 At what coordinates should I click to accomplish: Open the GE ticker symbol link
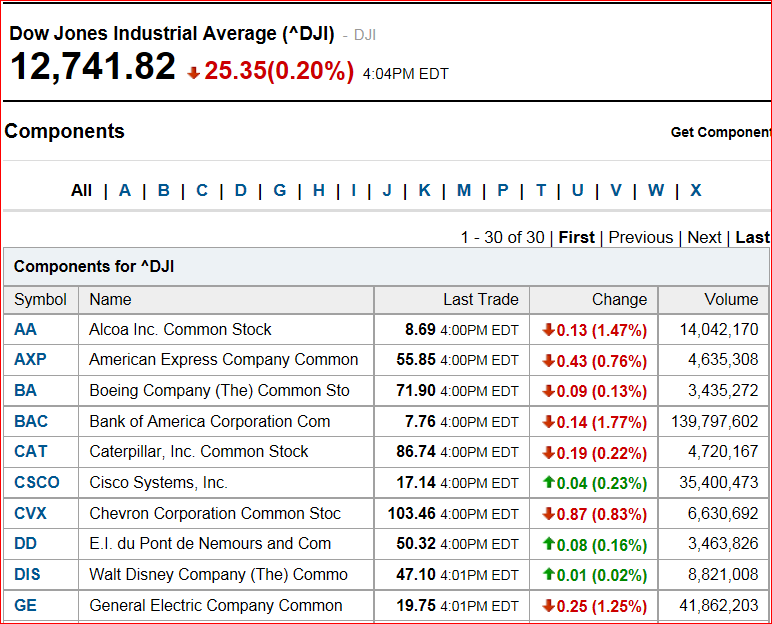click(x=25, y=605)
